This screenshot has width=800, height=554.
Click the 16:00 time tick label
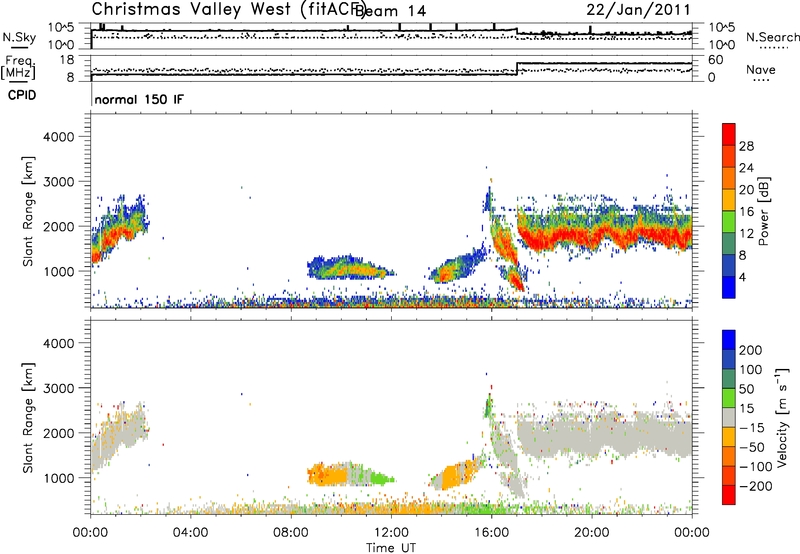(491, 533)
